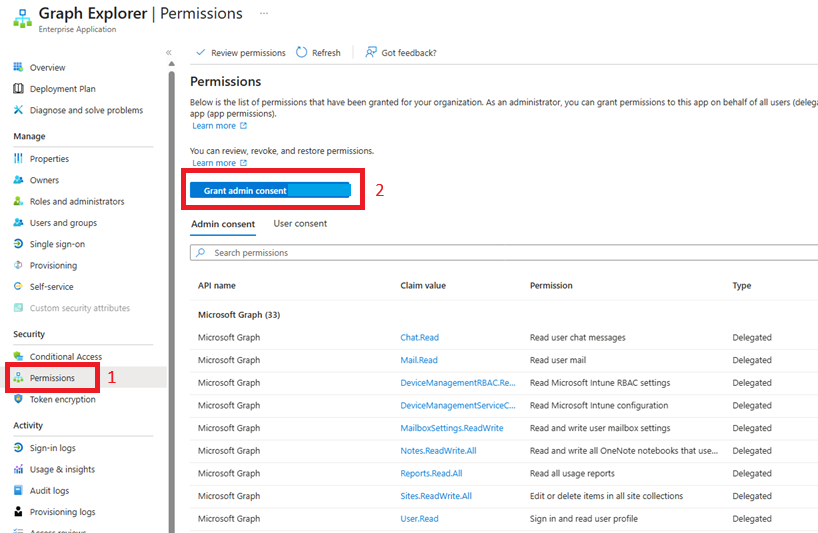
Task: Click the Got feedback person icon
Action: tap(370, 52)
